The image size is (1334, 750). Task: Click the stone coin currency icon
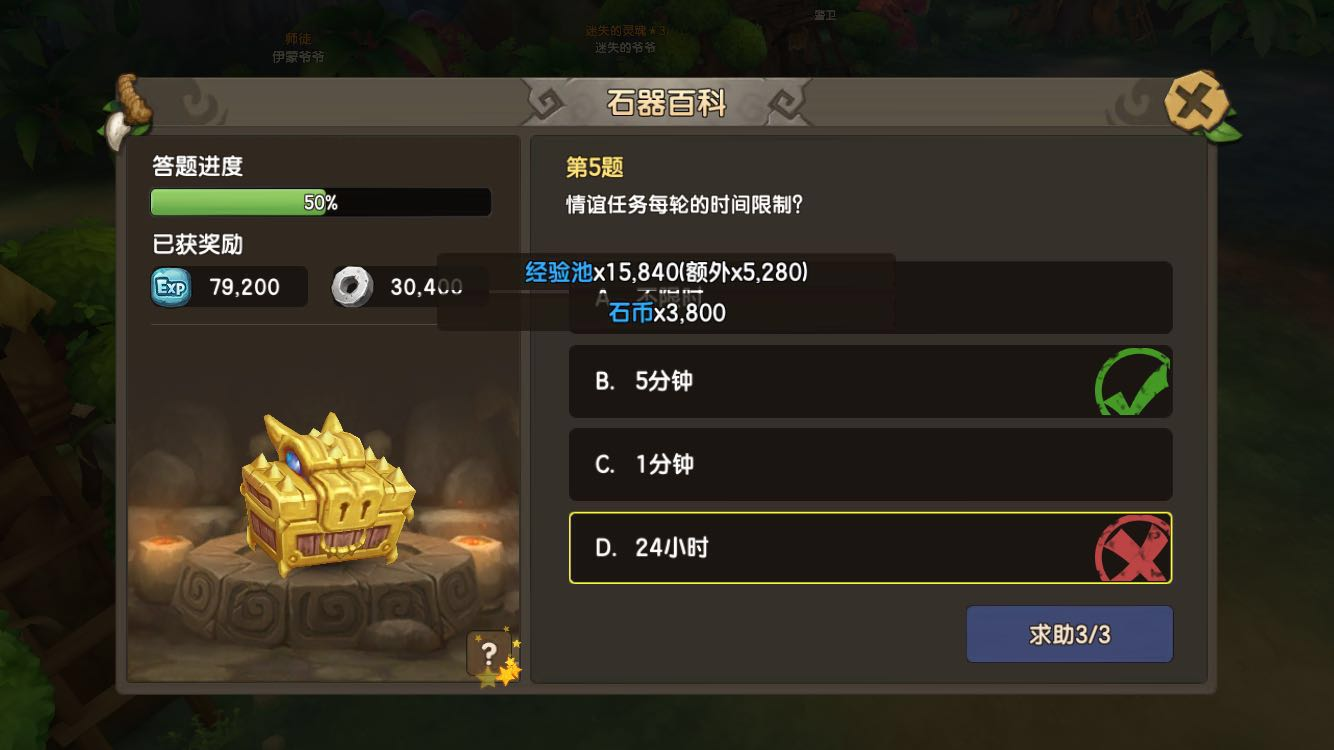(x=352, y=287)
